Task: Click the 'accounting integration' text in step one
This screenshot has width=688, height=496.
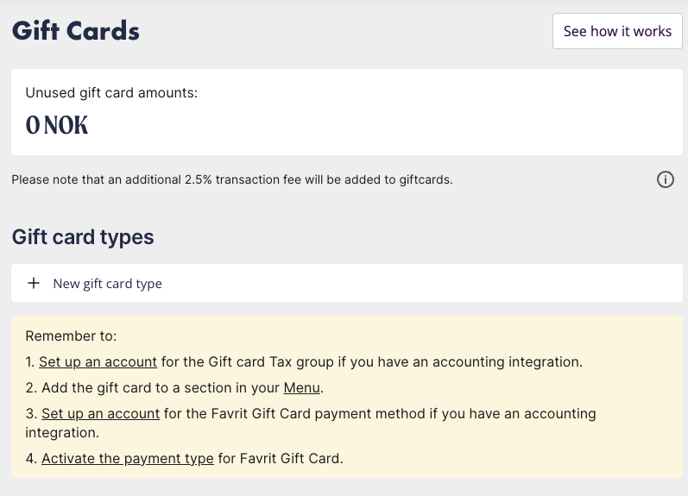Action: pyautogui.click(x=507, y=362)
